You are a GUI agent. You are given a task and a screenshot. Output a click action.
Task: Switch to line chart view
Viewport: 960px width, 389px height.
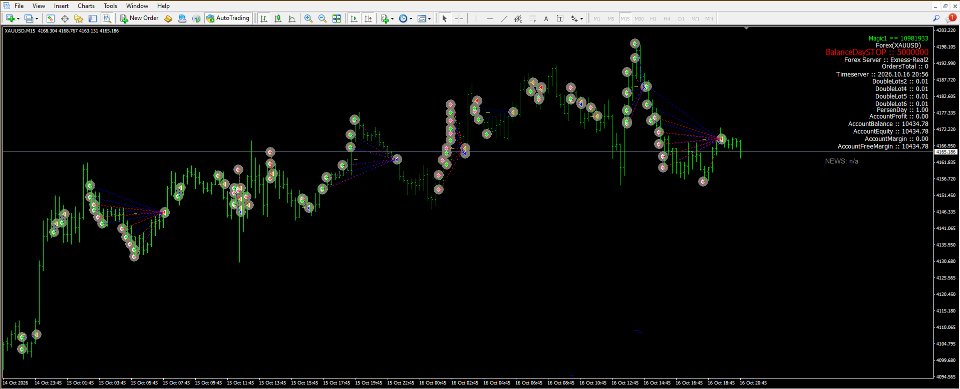[291, 18]
